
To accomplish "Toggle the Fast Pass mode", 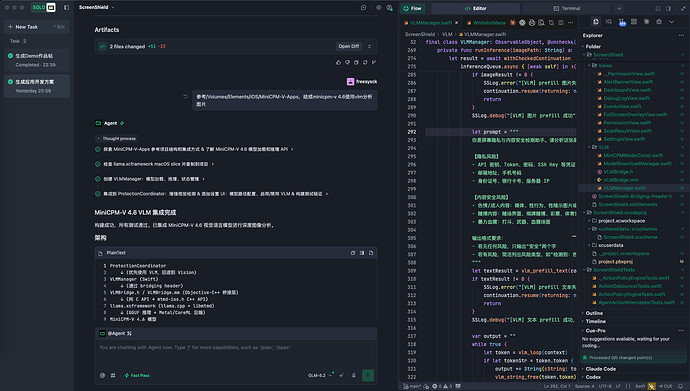I will click(x=137, y=376).
